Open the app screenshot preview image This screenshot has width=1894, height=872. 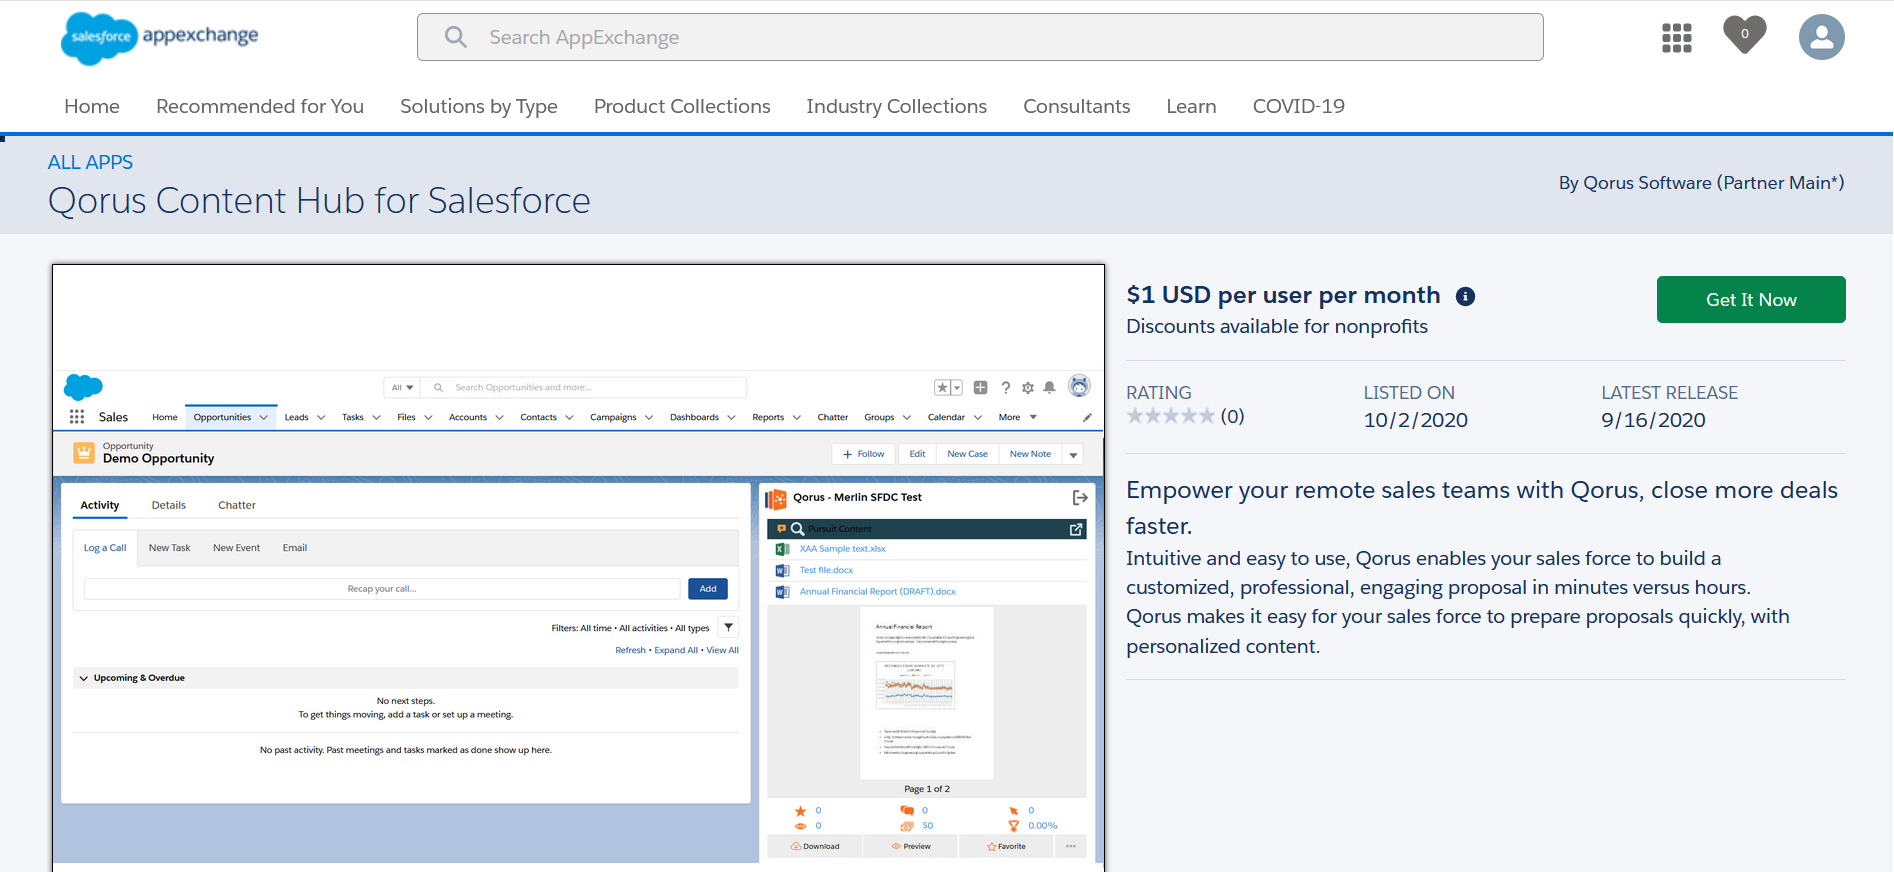point(578,565)
